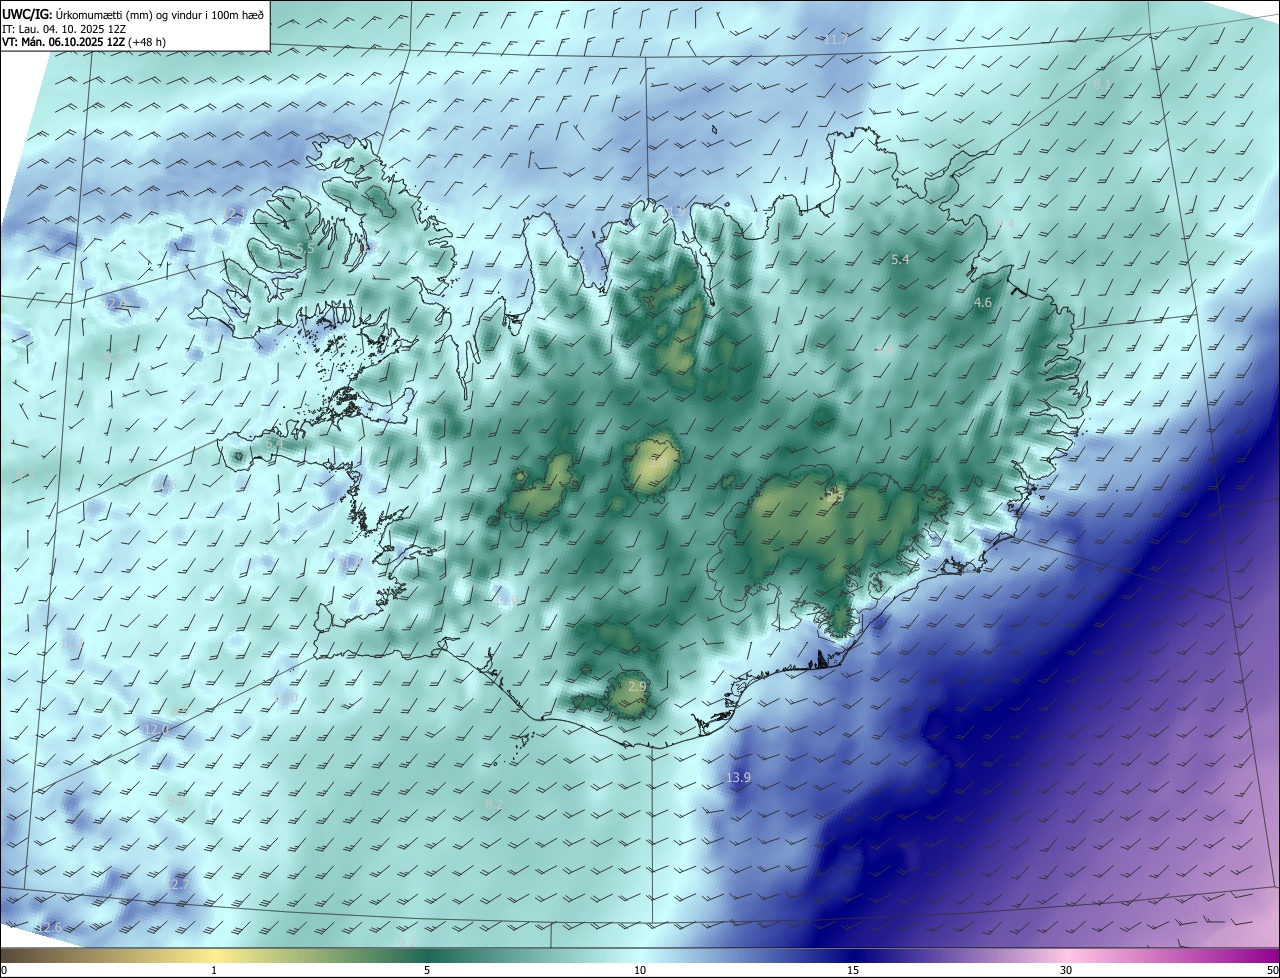
Task: Click the 0 tick on the color scale
Action: coord(4,970)
